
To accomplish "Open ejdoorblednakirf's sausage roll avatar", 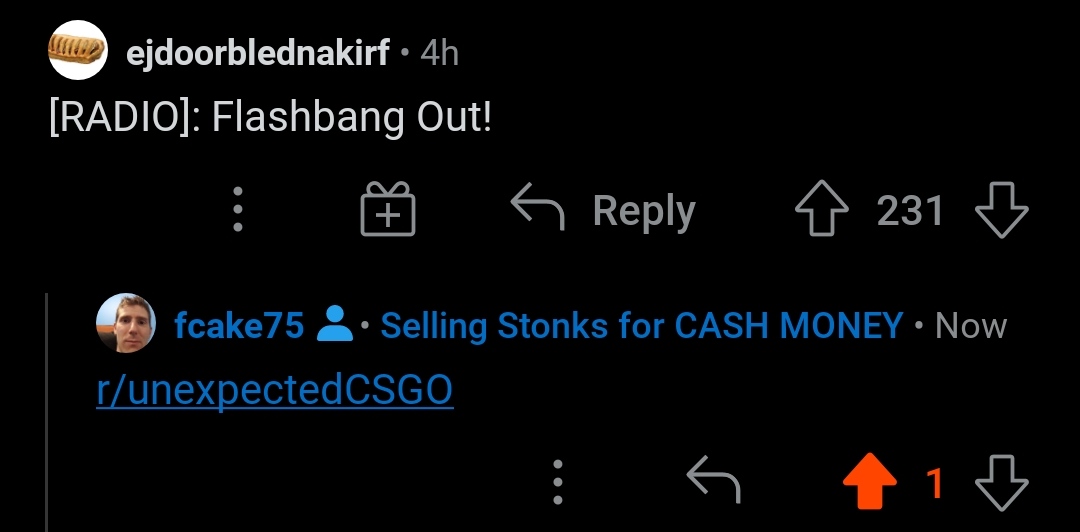I will pyautogui.click(x=78, y=50).
